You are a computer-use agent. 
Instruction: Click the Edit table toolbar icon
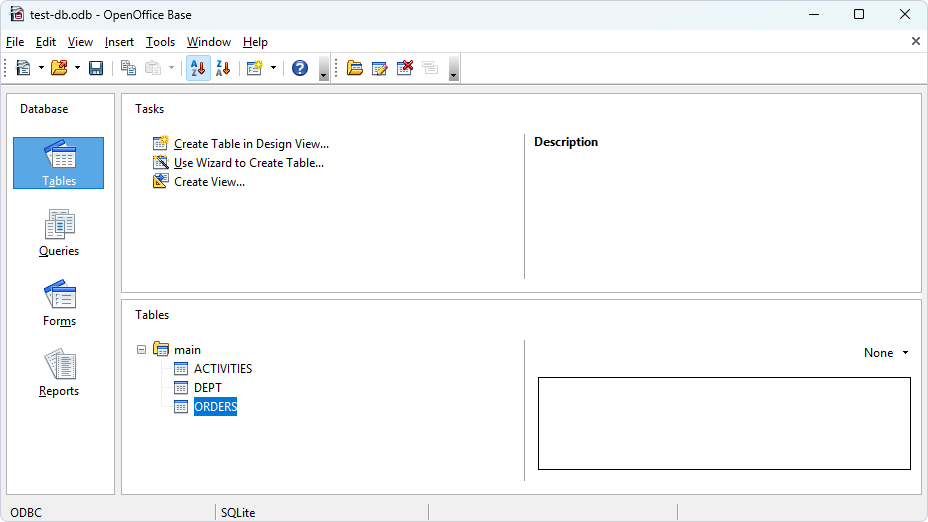click(379, 68)
